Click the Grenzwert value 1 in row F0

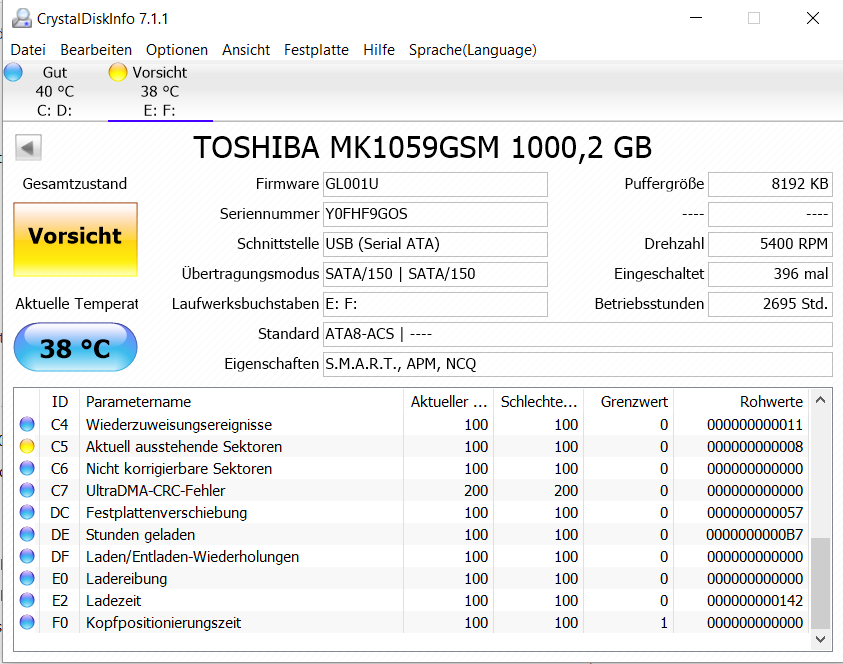(664, 623)
